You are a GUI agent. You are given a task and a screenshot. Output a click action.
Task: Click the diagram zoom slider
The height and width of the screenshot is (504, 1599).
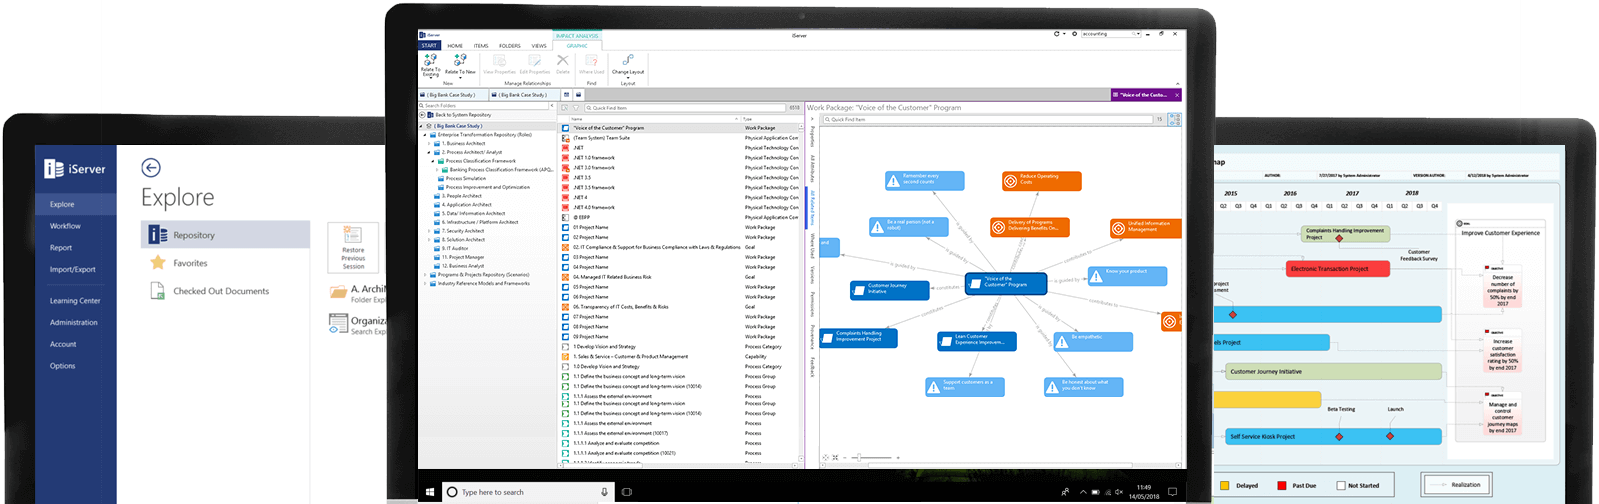pos(871,457)
